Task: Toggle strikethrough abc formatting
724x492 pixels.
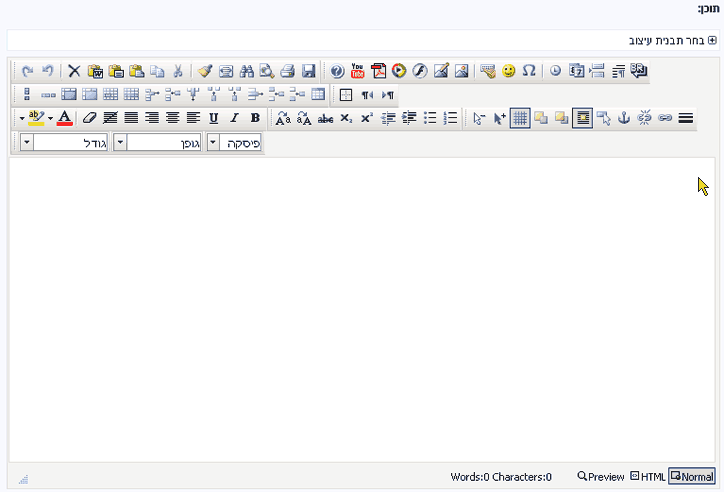Action: tap(326, 119)
